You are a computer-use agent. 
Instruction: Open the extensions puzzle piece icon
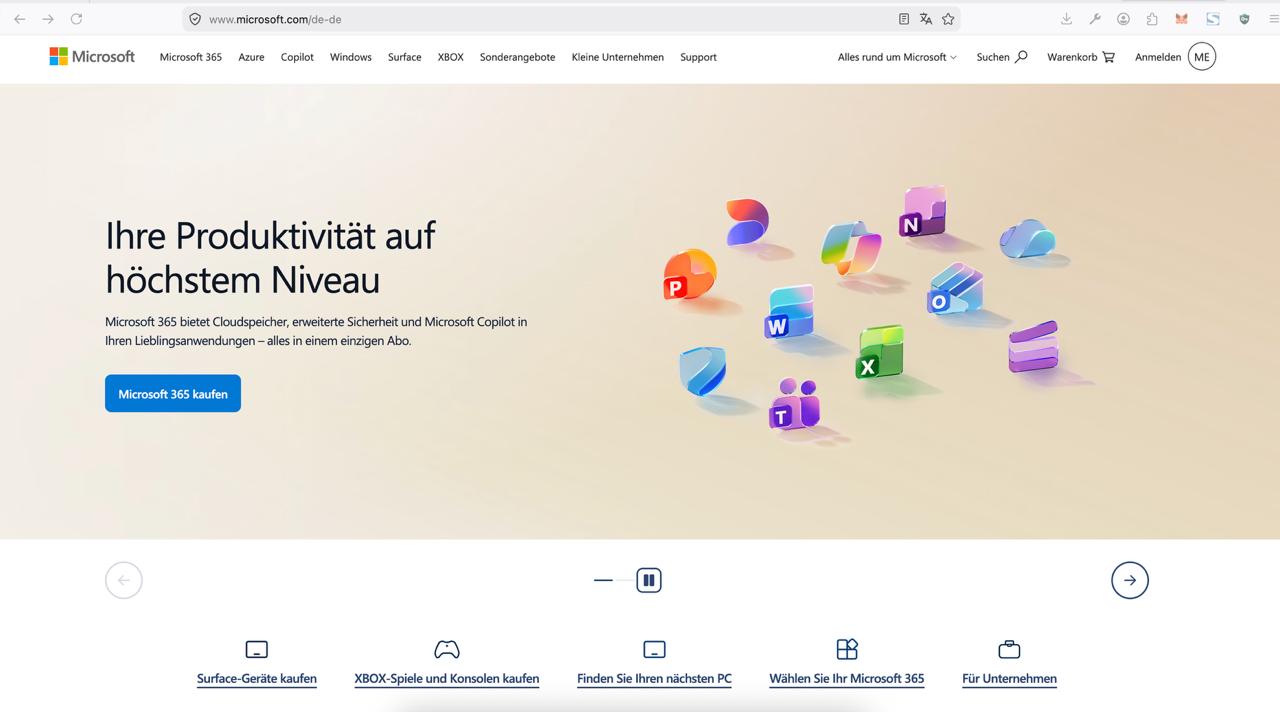tap(1152, 19)
